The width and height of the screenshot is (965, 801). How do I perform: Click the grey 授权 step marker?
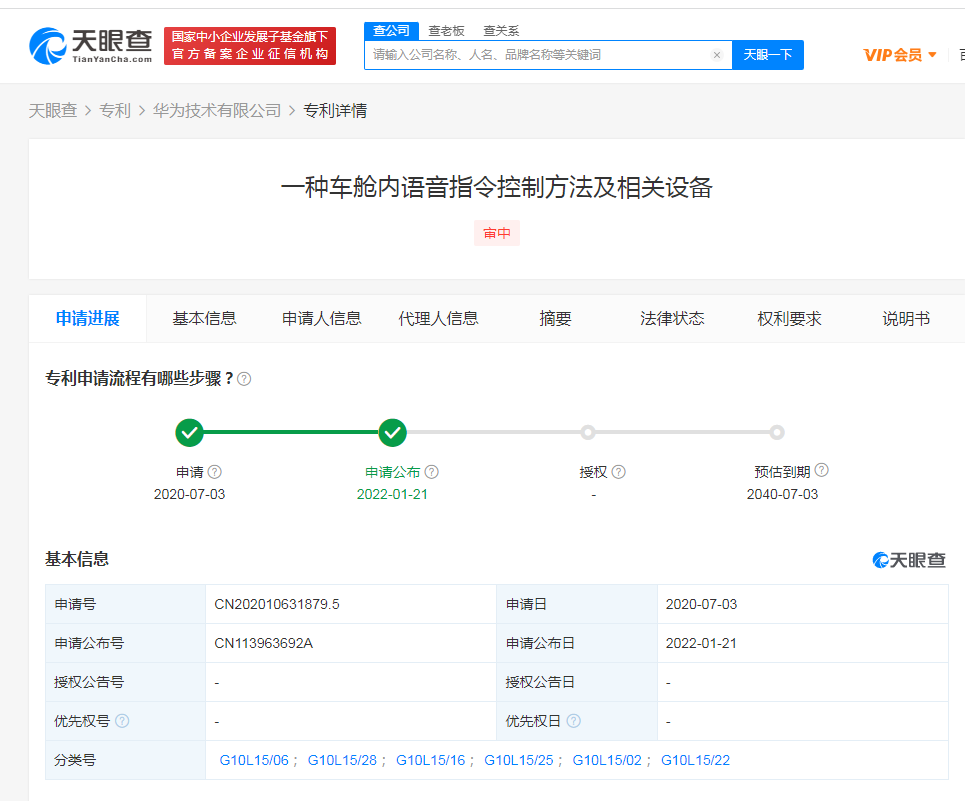(x=588, y=432)
